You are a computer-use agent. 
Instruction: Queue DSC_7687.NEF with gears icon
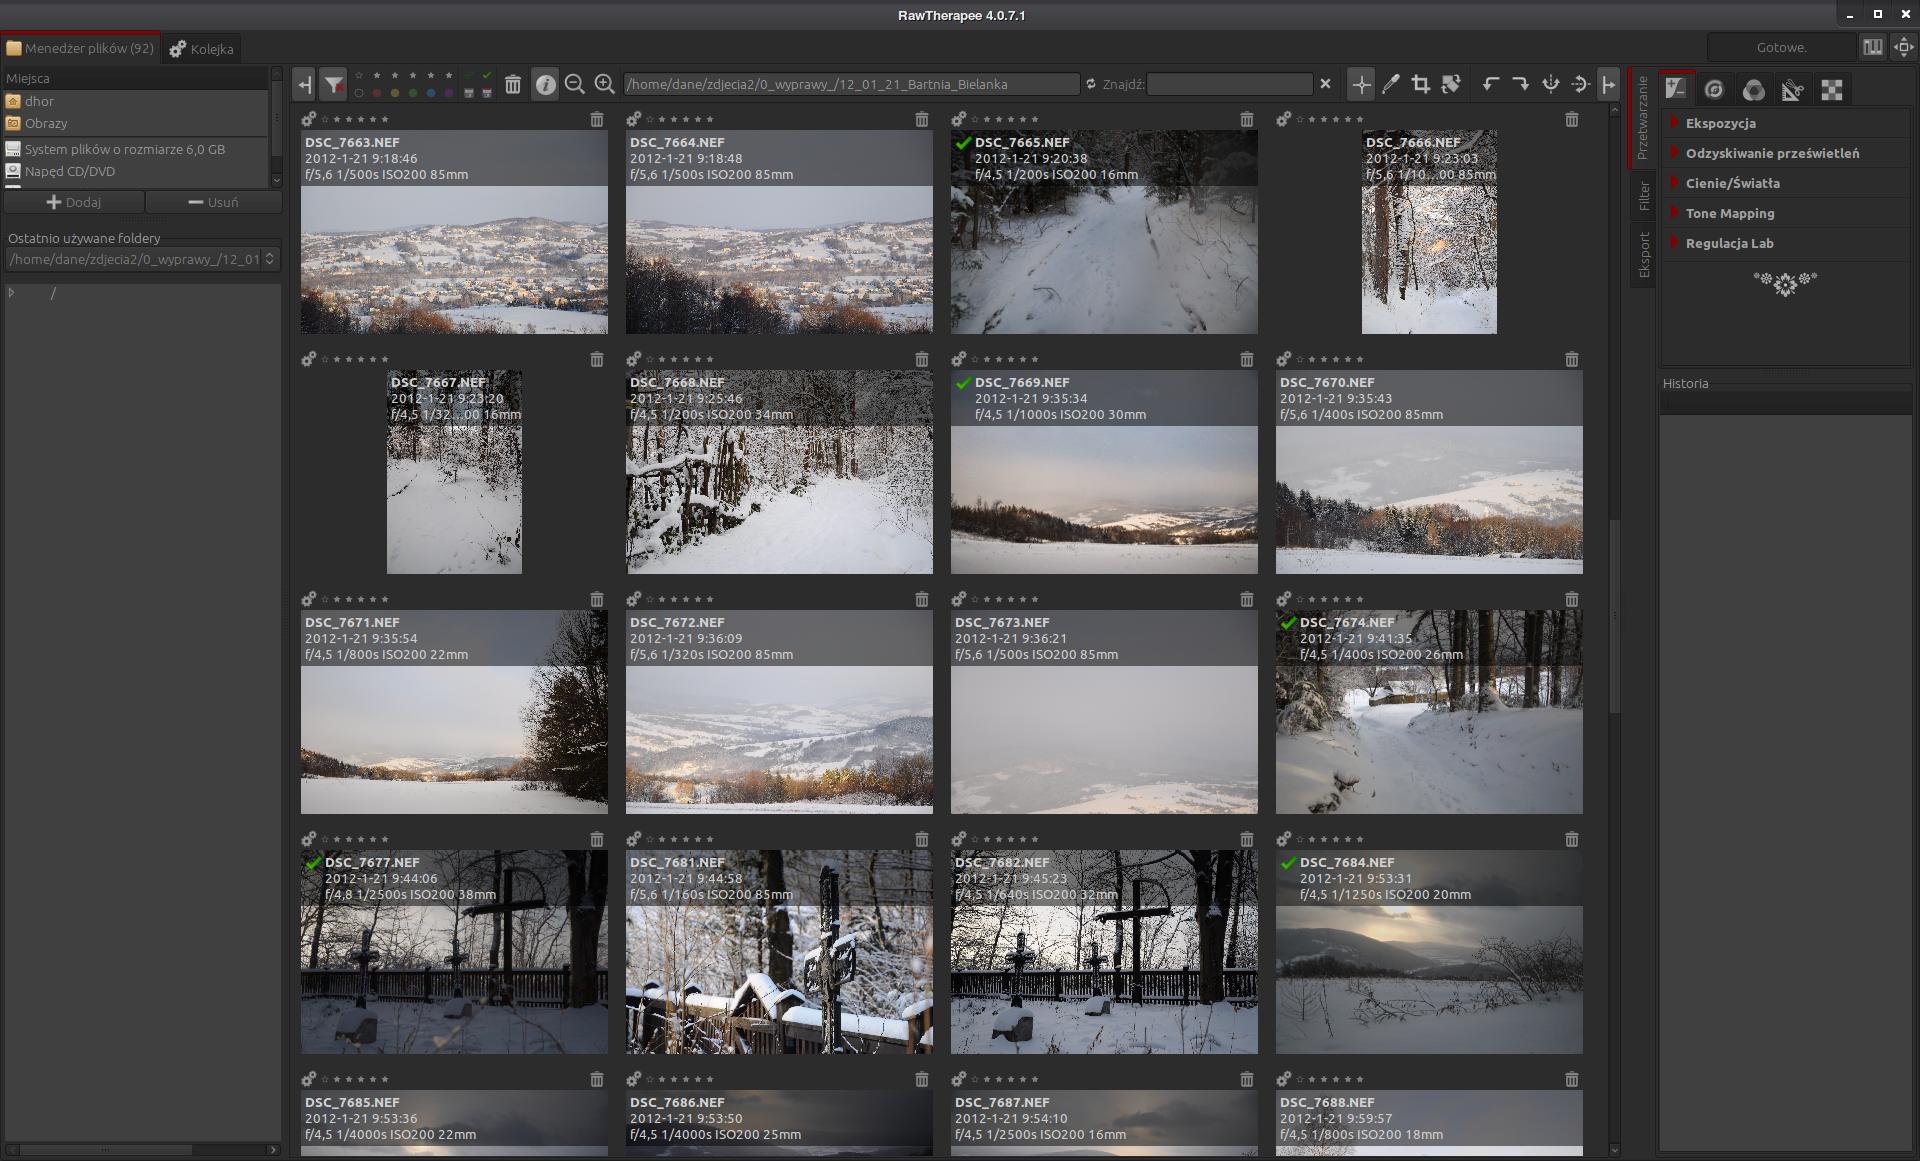point(959,1079)
